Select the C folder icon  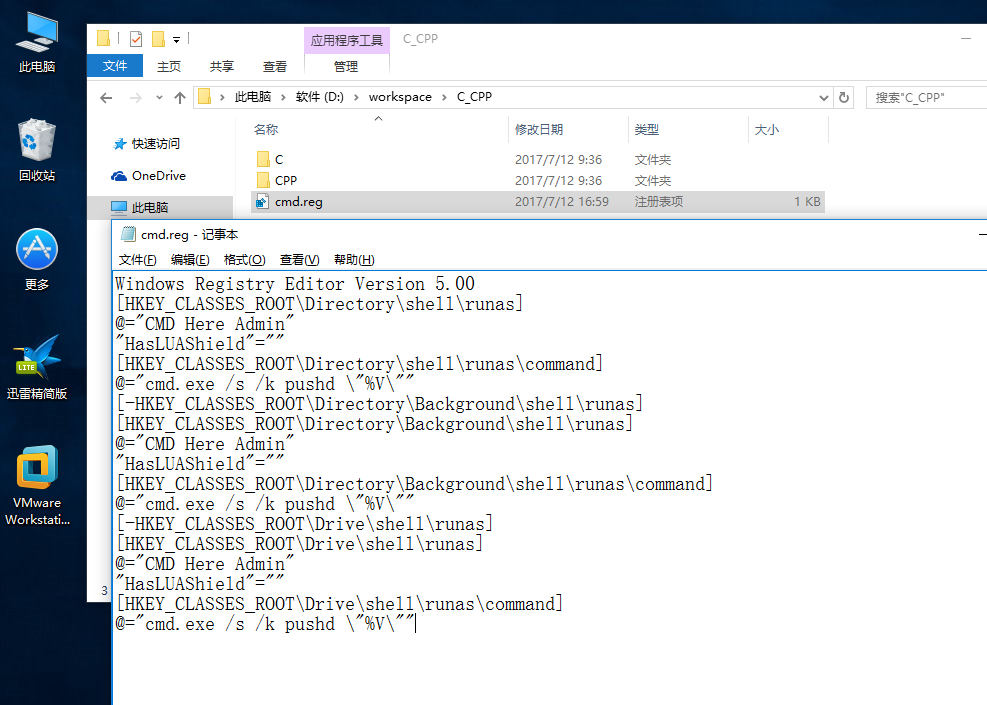[263, 159]
